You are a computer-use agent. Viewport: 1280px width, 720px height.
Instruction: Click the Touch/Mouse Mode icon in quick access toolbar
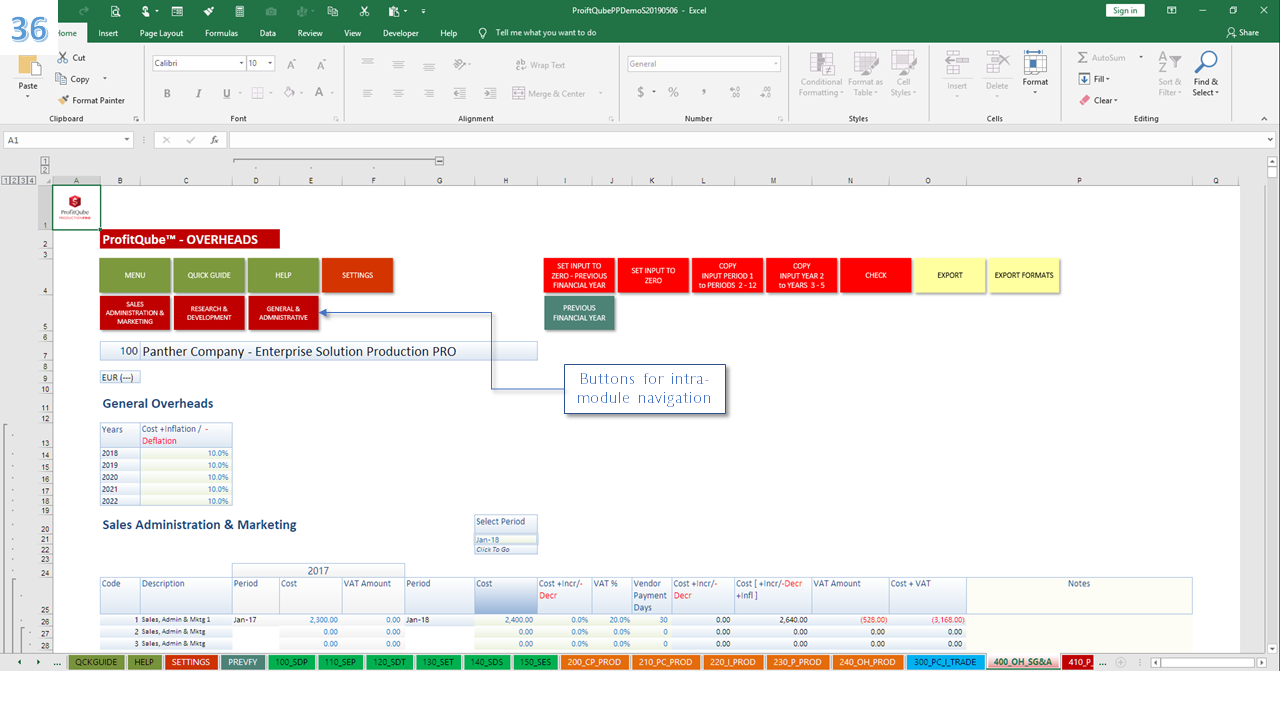click(x=147, y=11)
